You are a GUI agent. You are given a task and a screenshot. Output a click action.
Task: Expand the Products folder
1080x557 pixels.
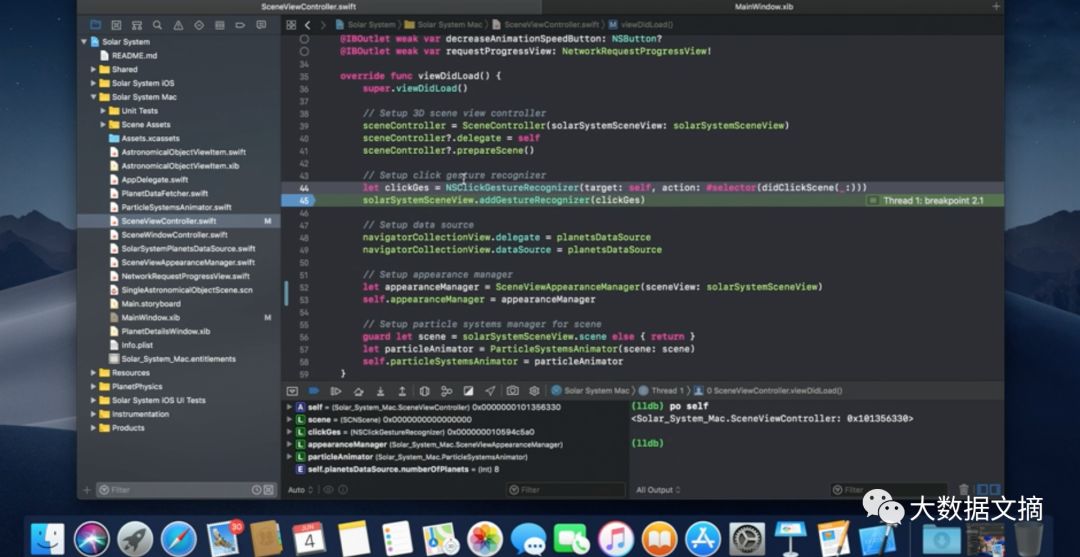point(94,428)
